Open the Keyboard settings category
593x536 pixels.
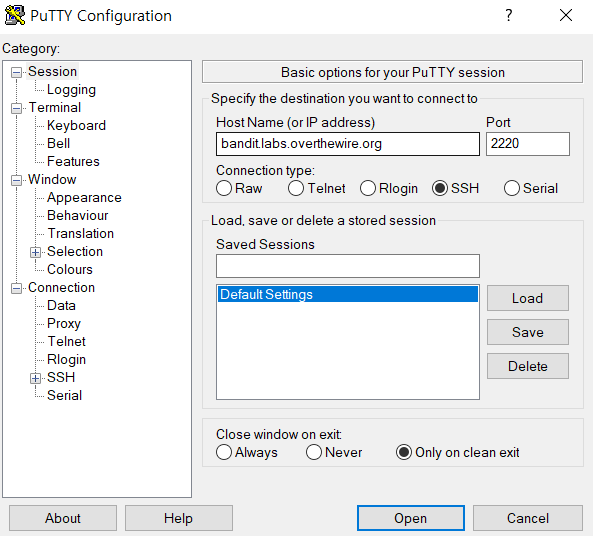click(x=76, y=126)
